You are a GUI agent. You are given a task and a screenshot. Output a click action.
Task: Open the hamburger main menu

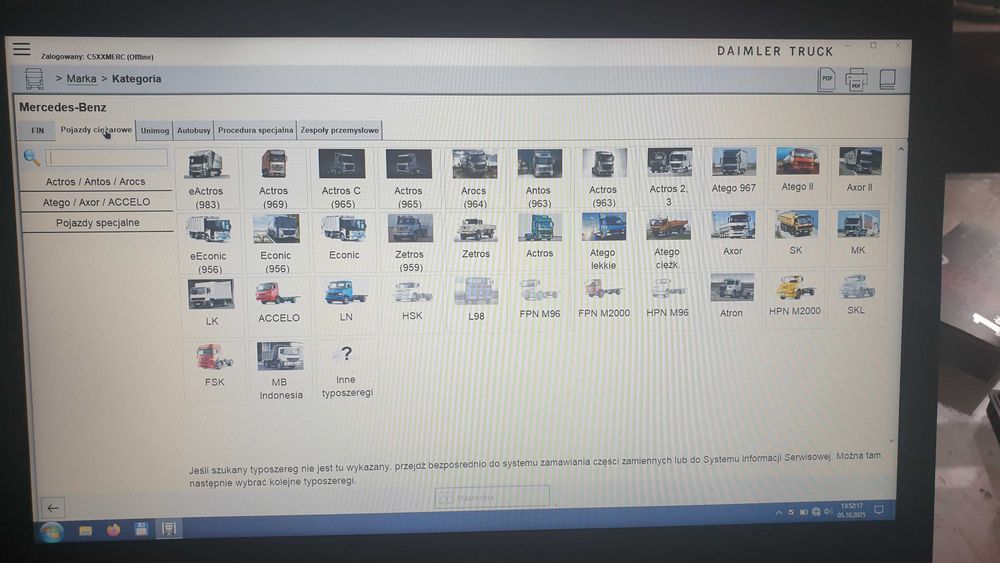click(x=22, y=49)
